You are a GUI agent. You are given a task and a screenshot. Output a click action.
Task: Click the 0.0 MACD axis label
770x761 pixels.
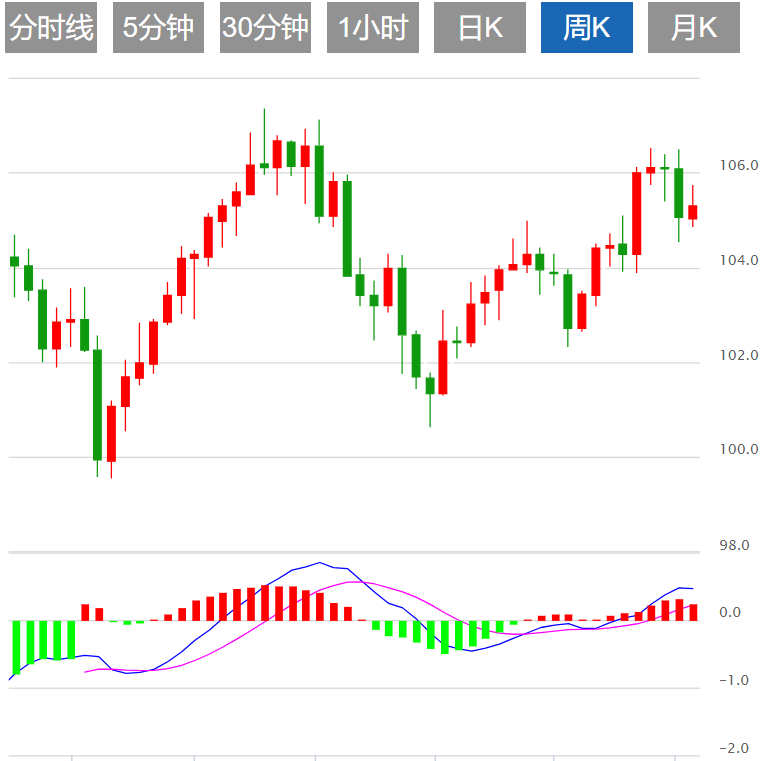point(730,613)
